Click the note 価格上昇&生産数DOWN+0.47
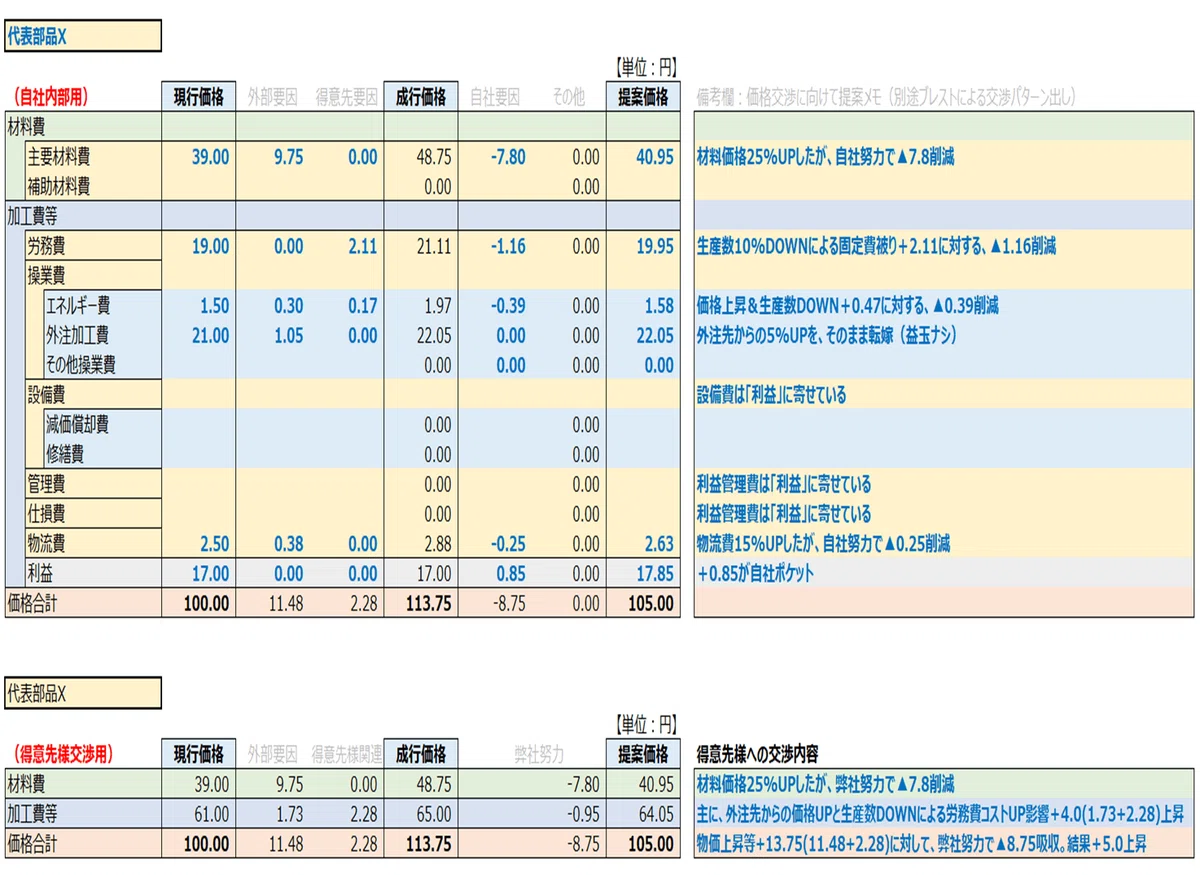 coord(847,306)
